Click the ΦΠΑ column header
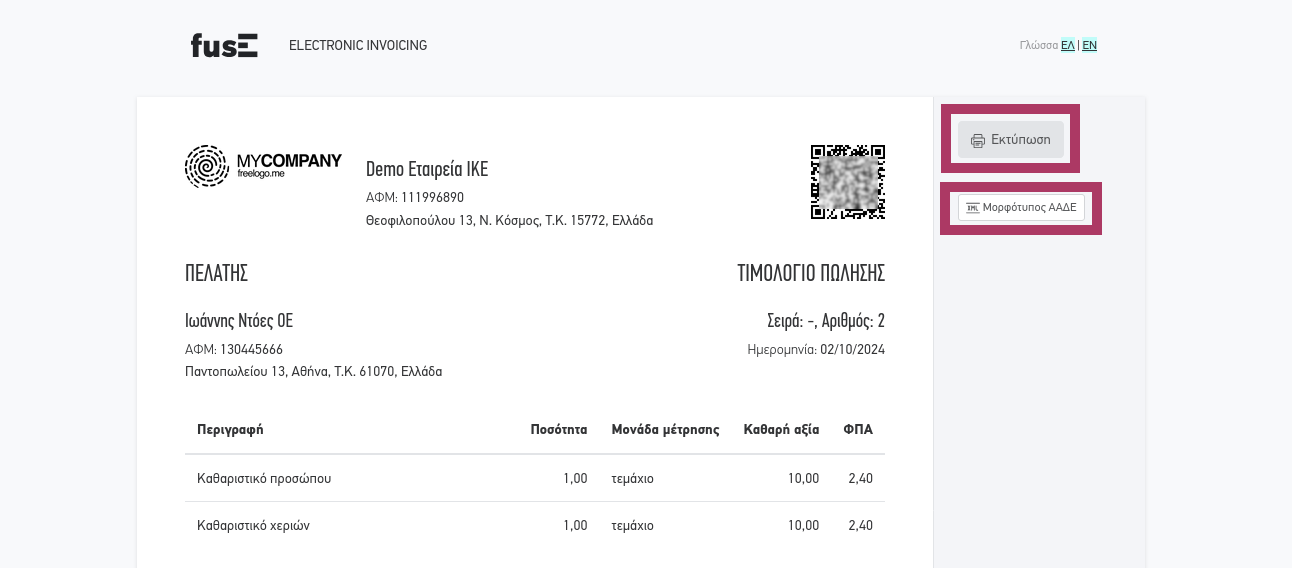 (x=858, y=430)
